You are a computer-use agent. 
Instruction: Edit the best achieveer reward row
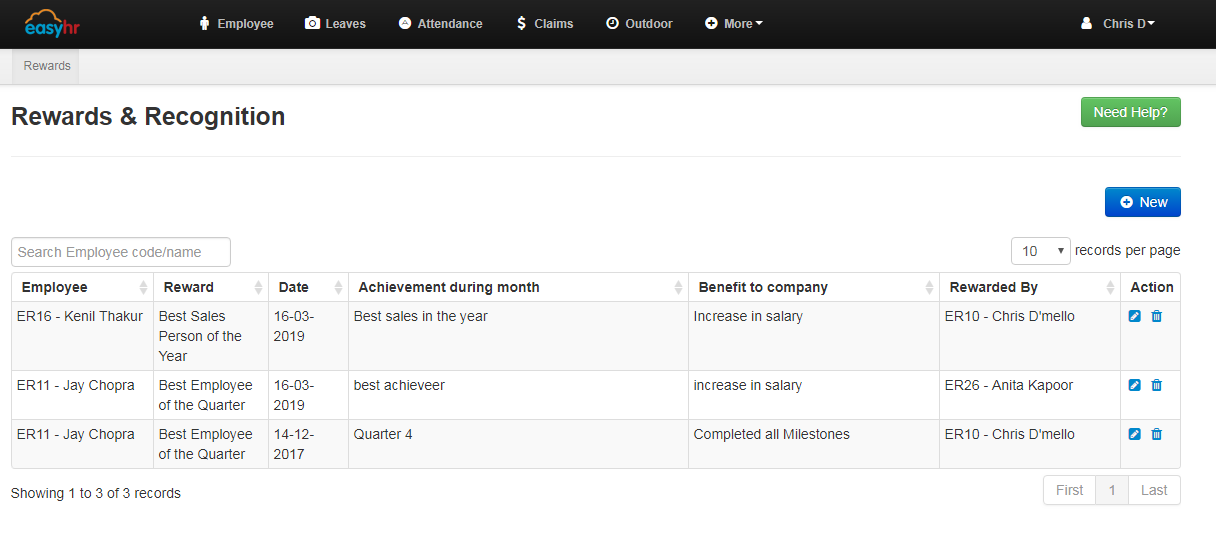(x=1134, y=385)
